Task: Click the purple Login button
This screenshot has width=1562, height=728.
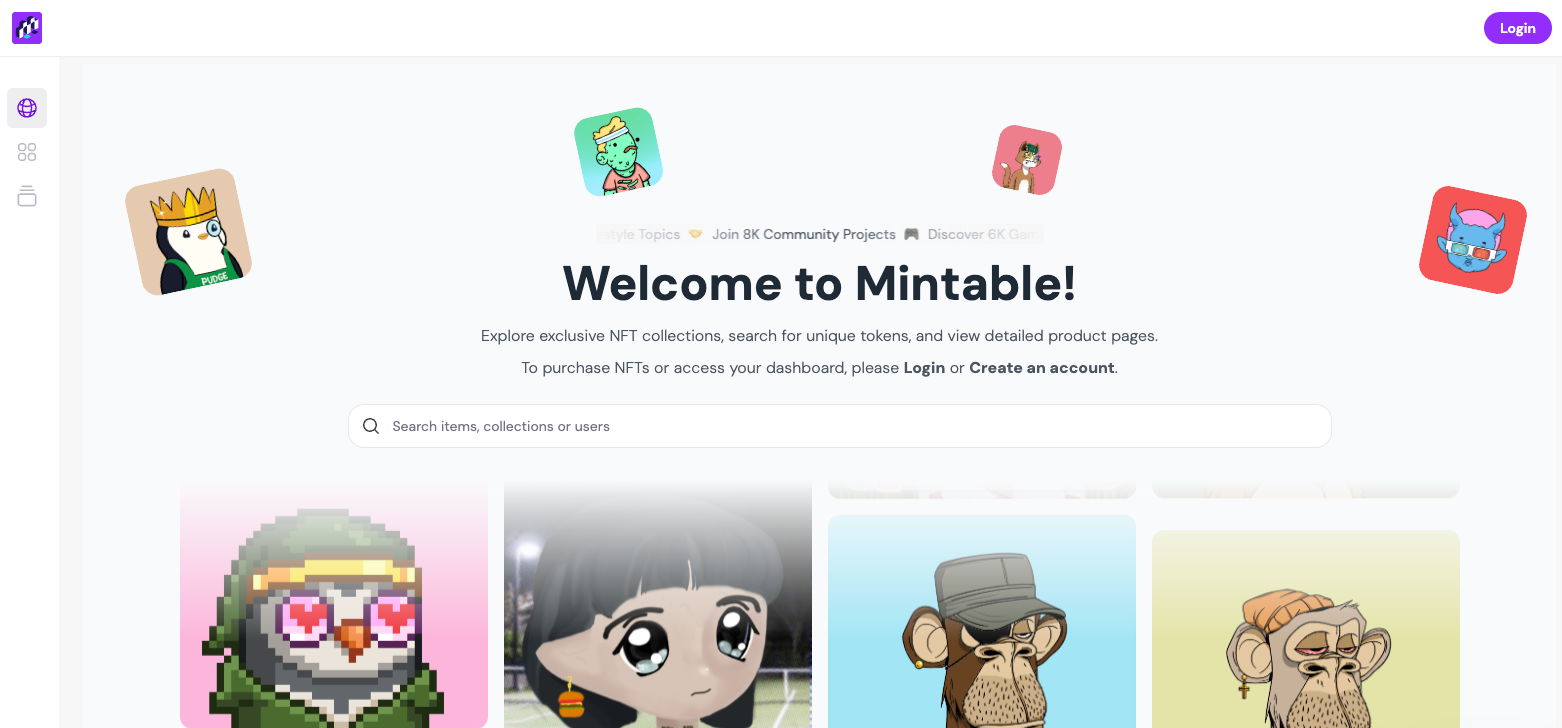Action: 1517,28
